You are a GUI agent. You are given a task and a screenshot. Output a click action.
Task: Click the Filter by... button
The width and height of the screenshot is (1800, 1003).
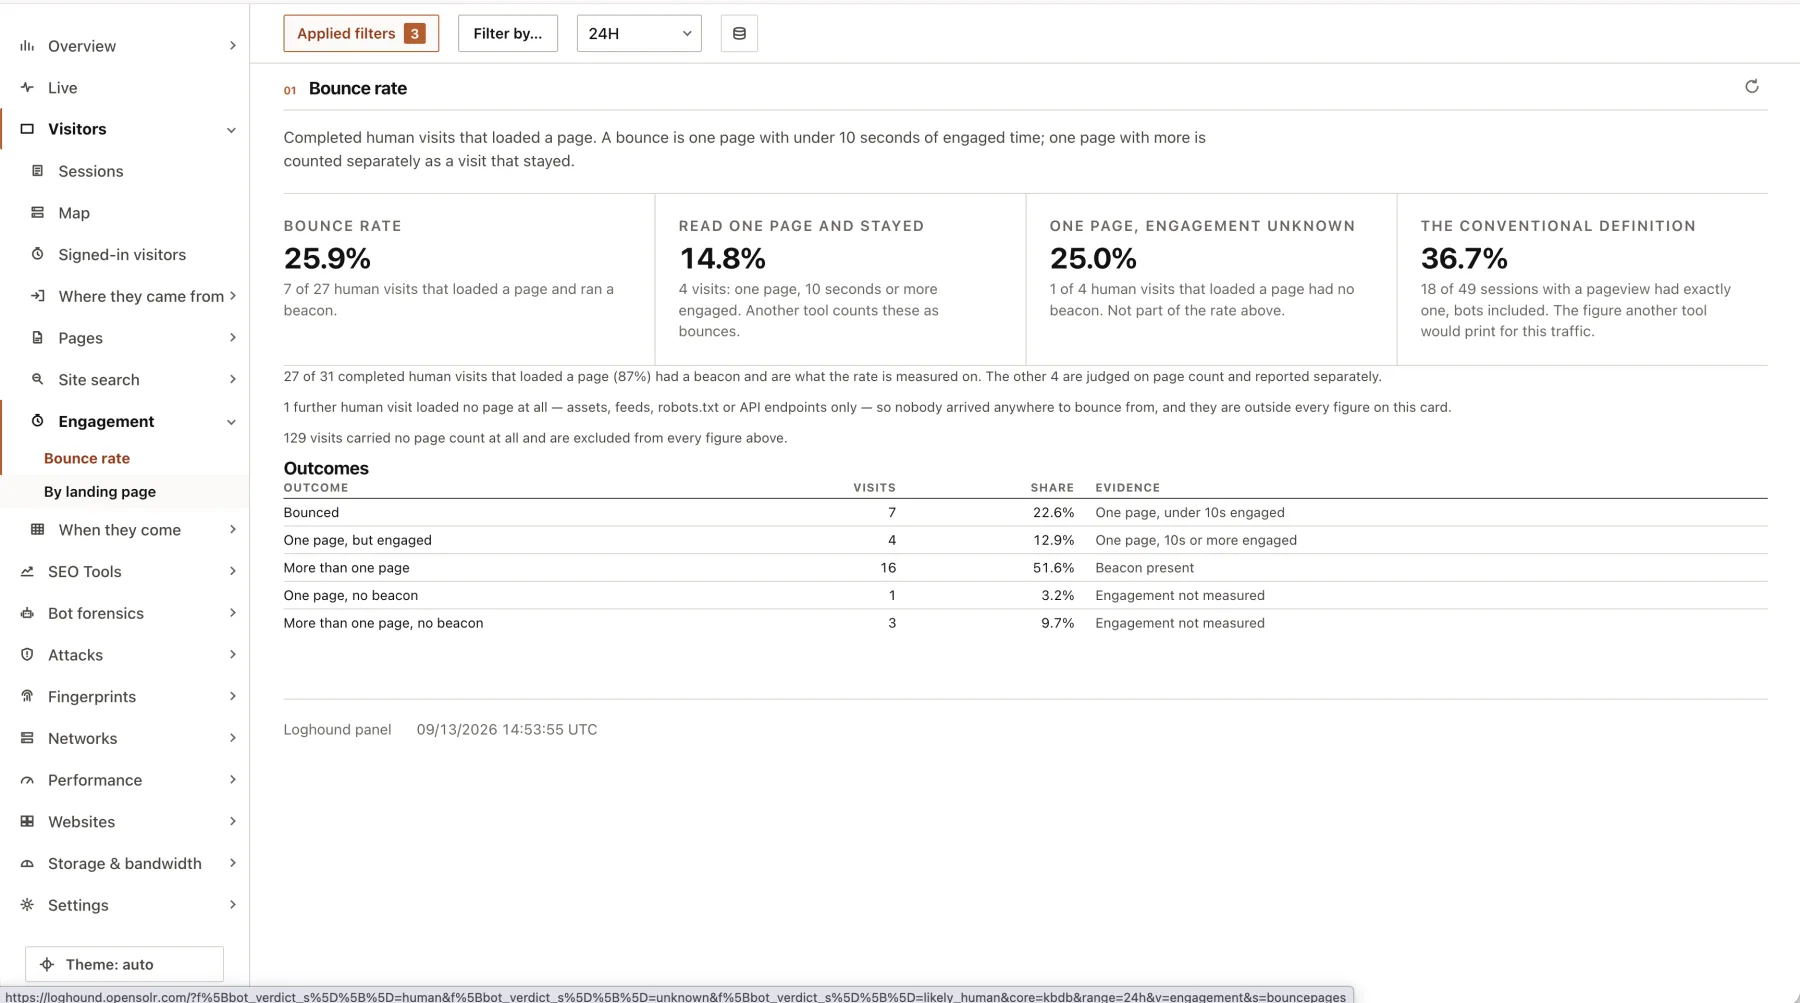pyautogui.click(x=508, y=33)
